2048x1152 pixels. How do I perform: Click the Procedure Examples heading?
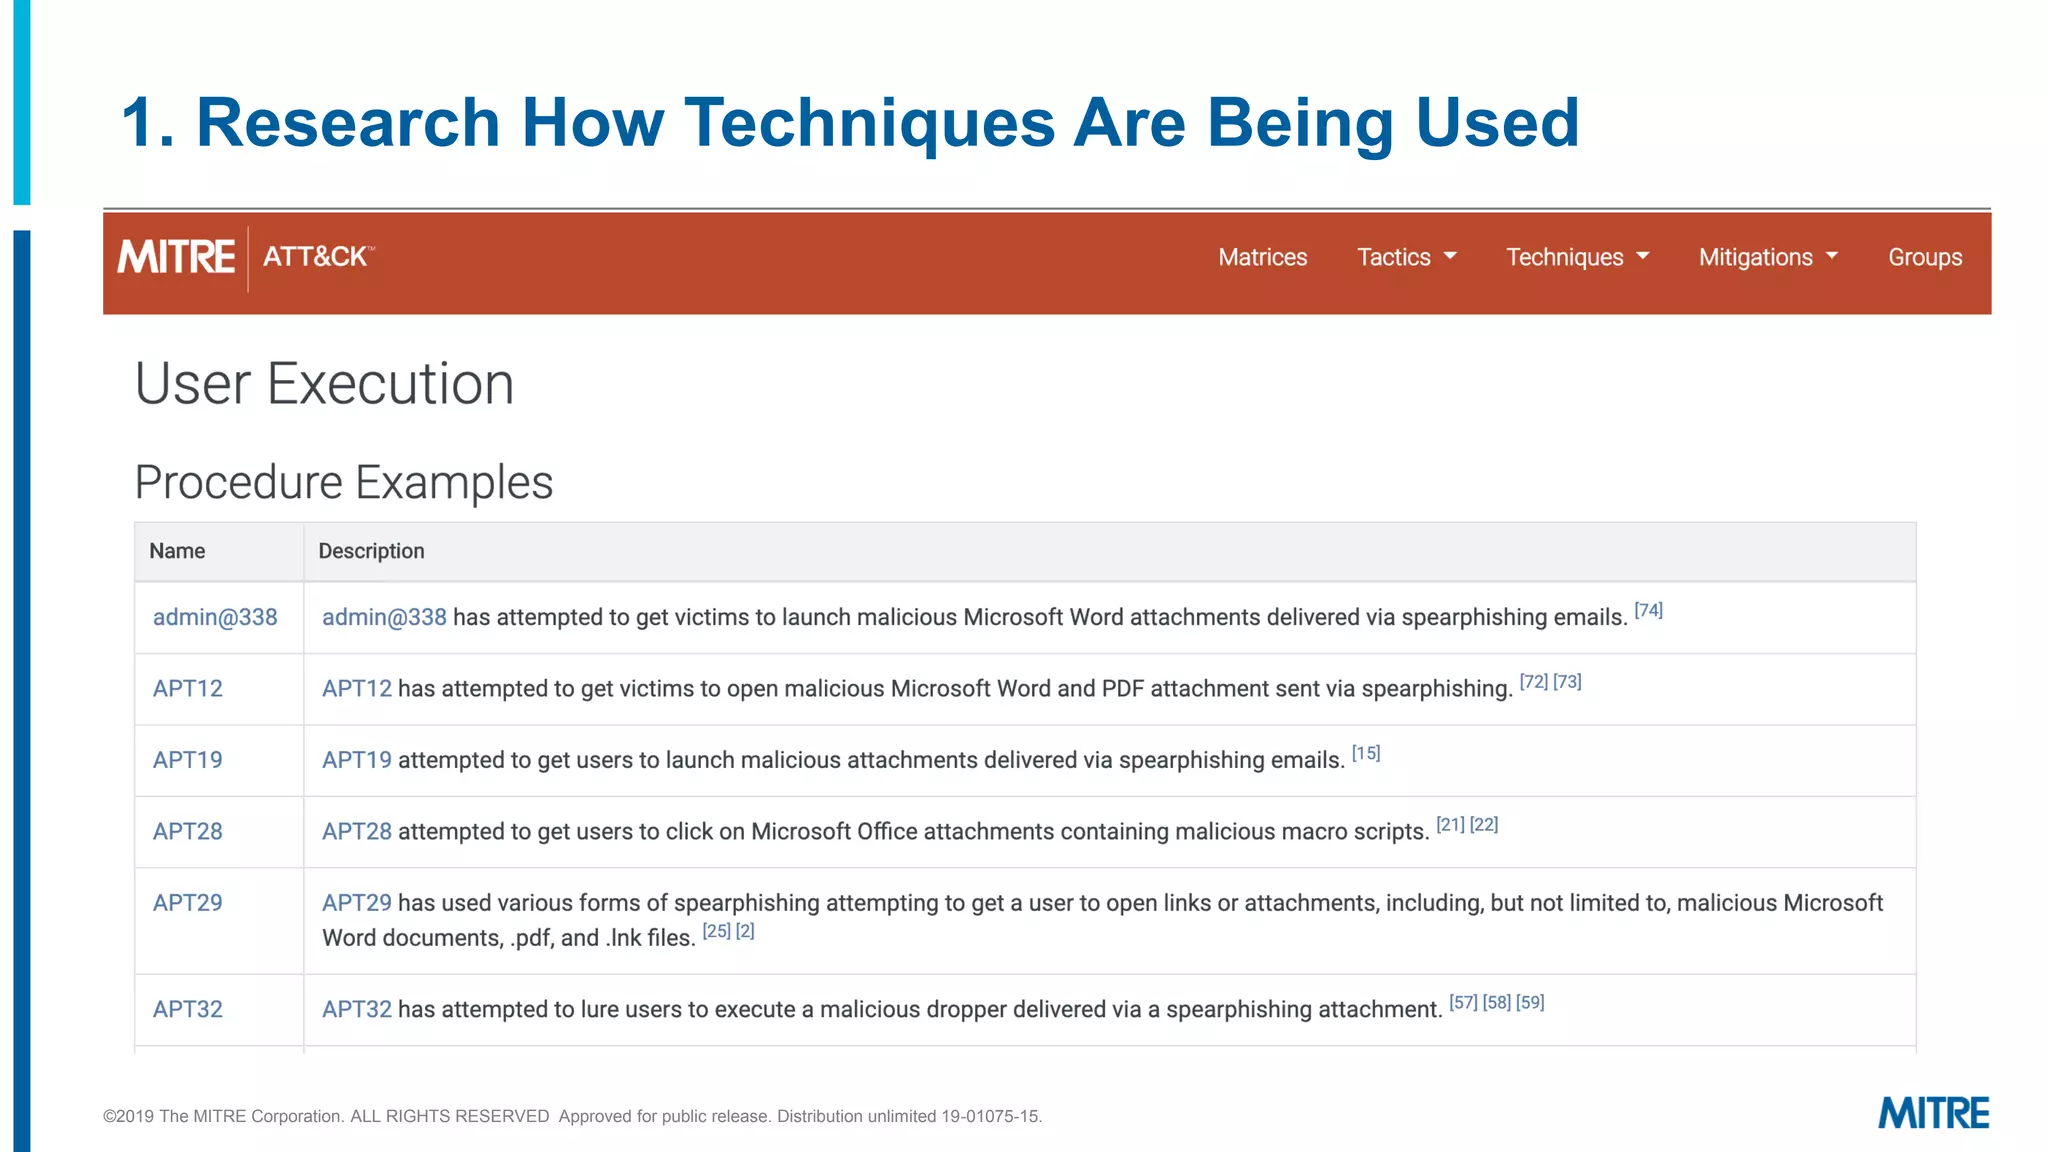tap(343, 482)
